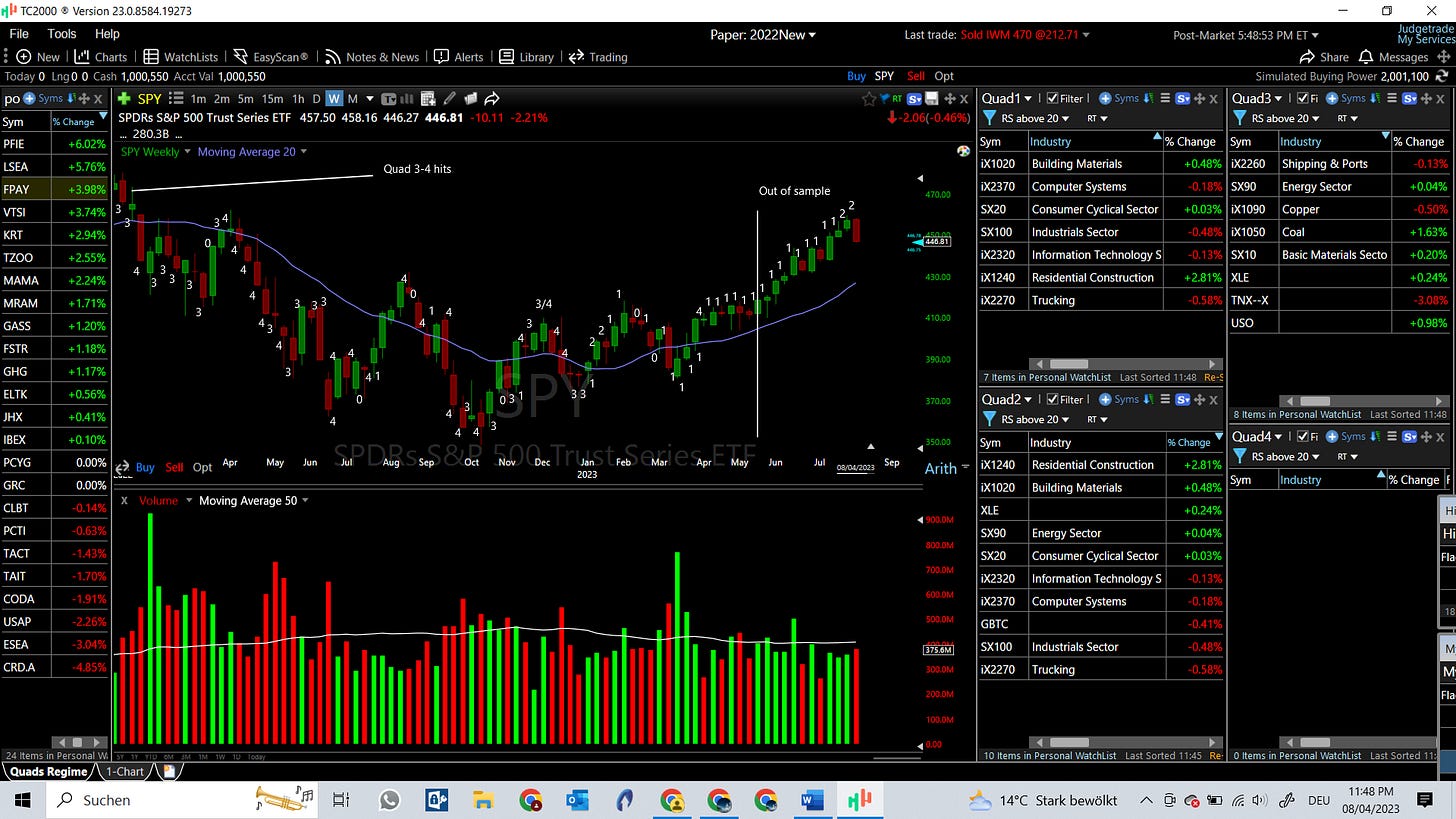
Task: Open the new layout tab icon
Action: point(169,771)
